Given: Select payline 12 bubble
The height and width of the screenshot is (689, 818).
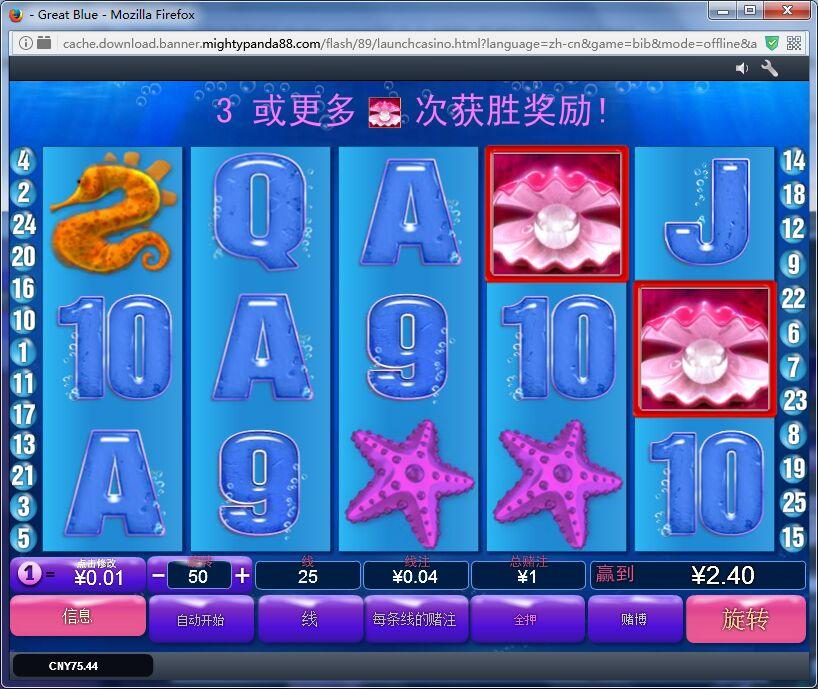Looking at the screenshot, I should coord(793,229).
